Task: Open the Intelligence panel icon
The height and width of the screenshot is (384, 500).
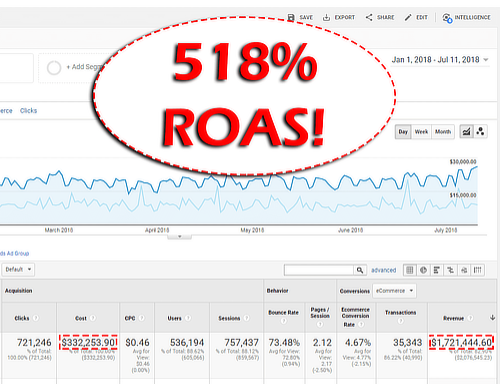Action: [447, 18]
